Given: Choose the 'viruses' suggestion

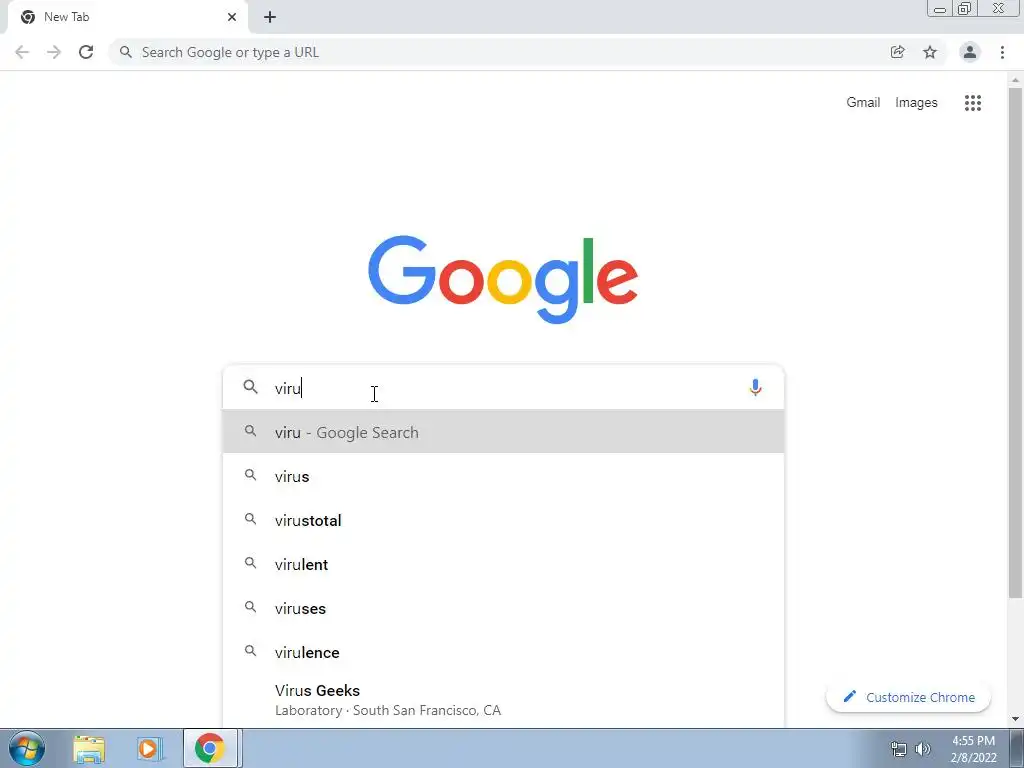Looking at the screenshot, I should 503,608.
